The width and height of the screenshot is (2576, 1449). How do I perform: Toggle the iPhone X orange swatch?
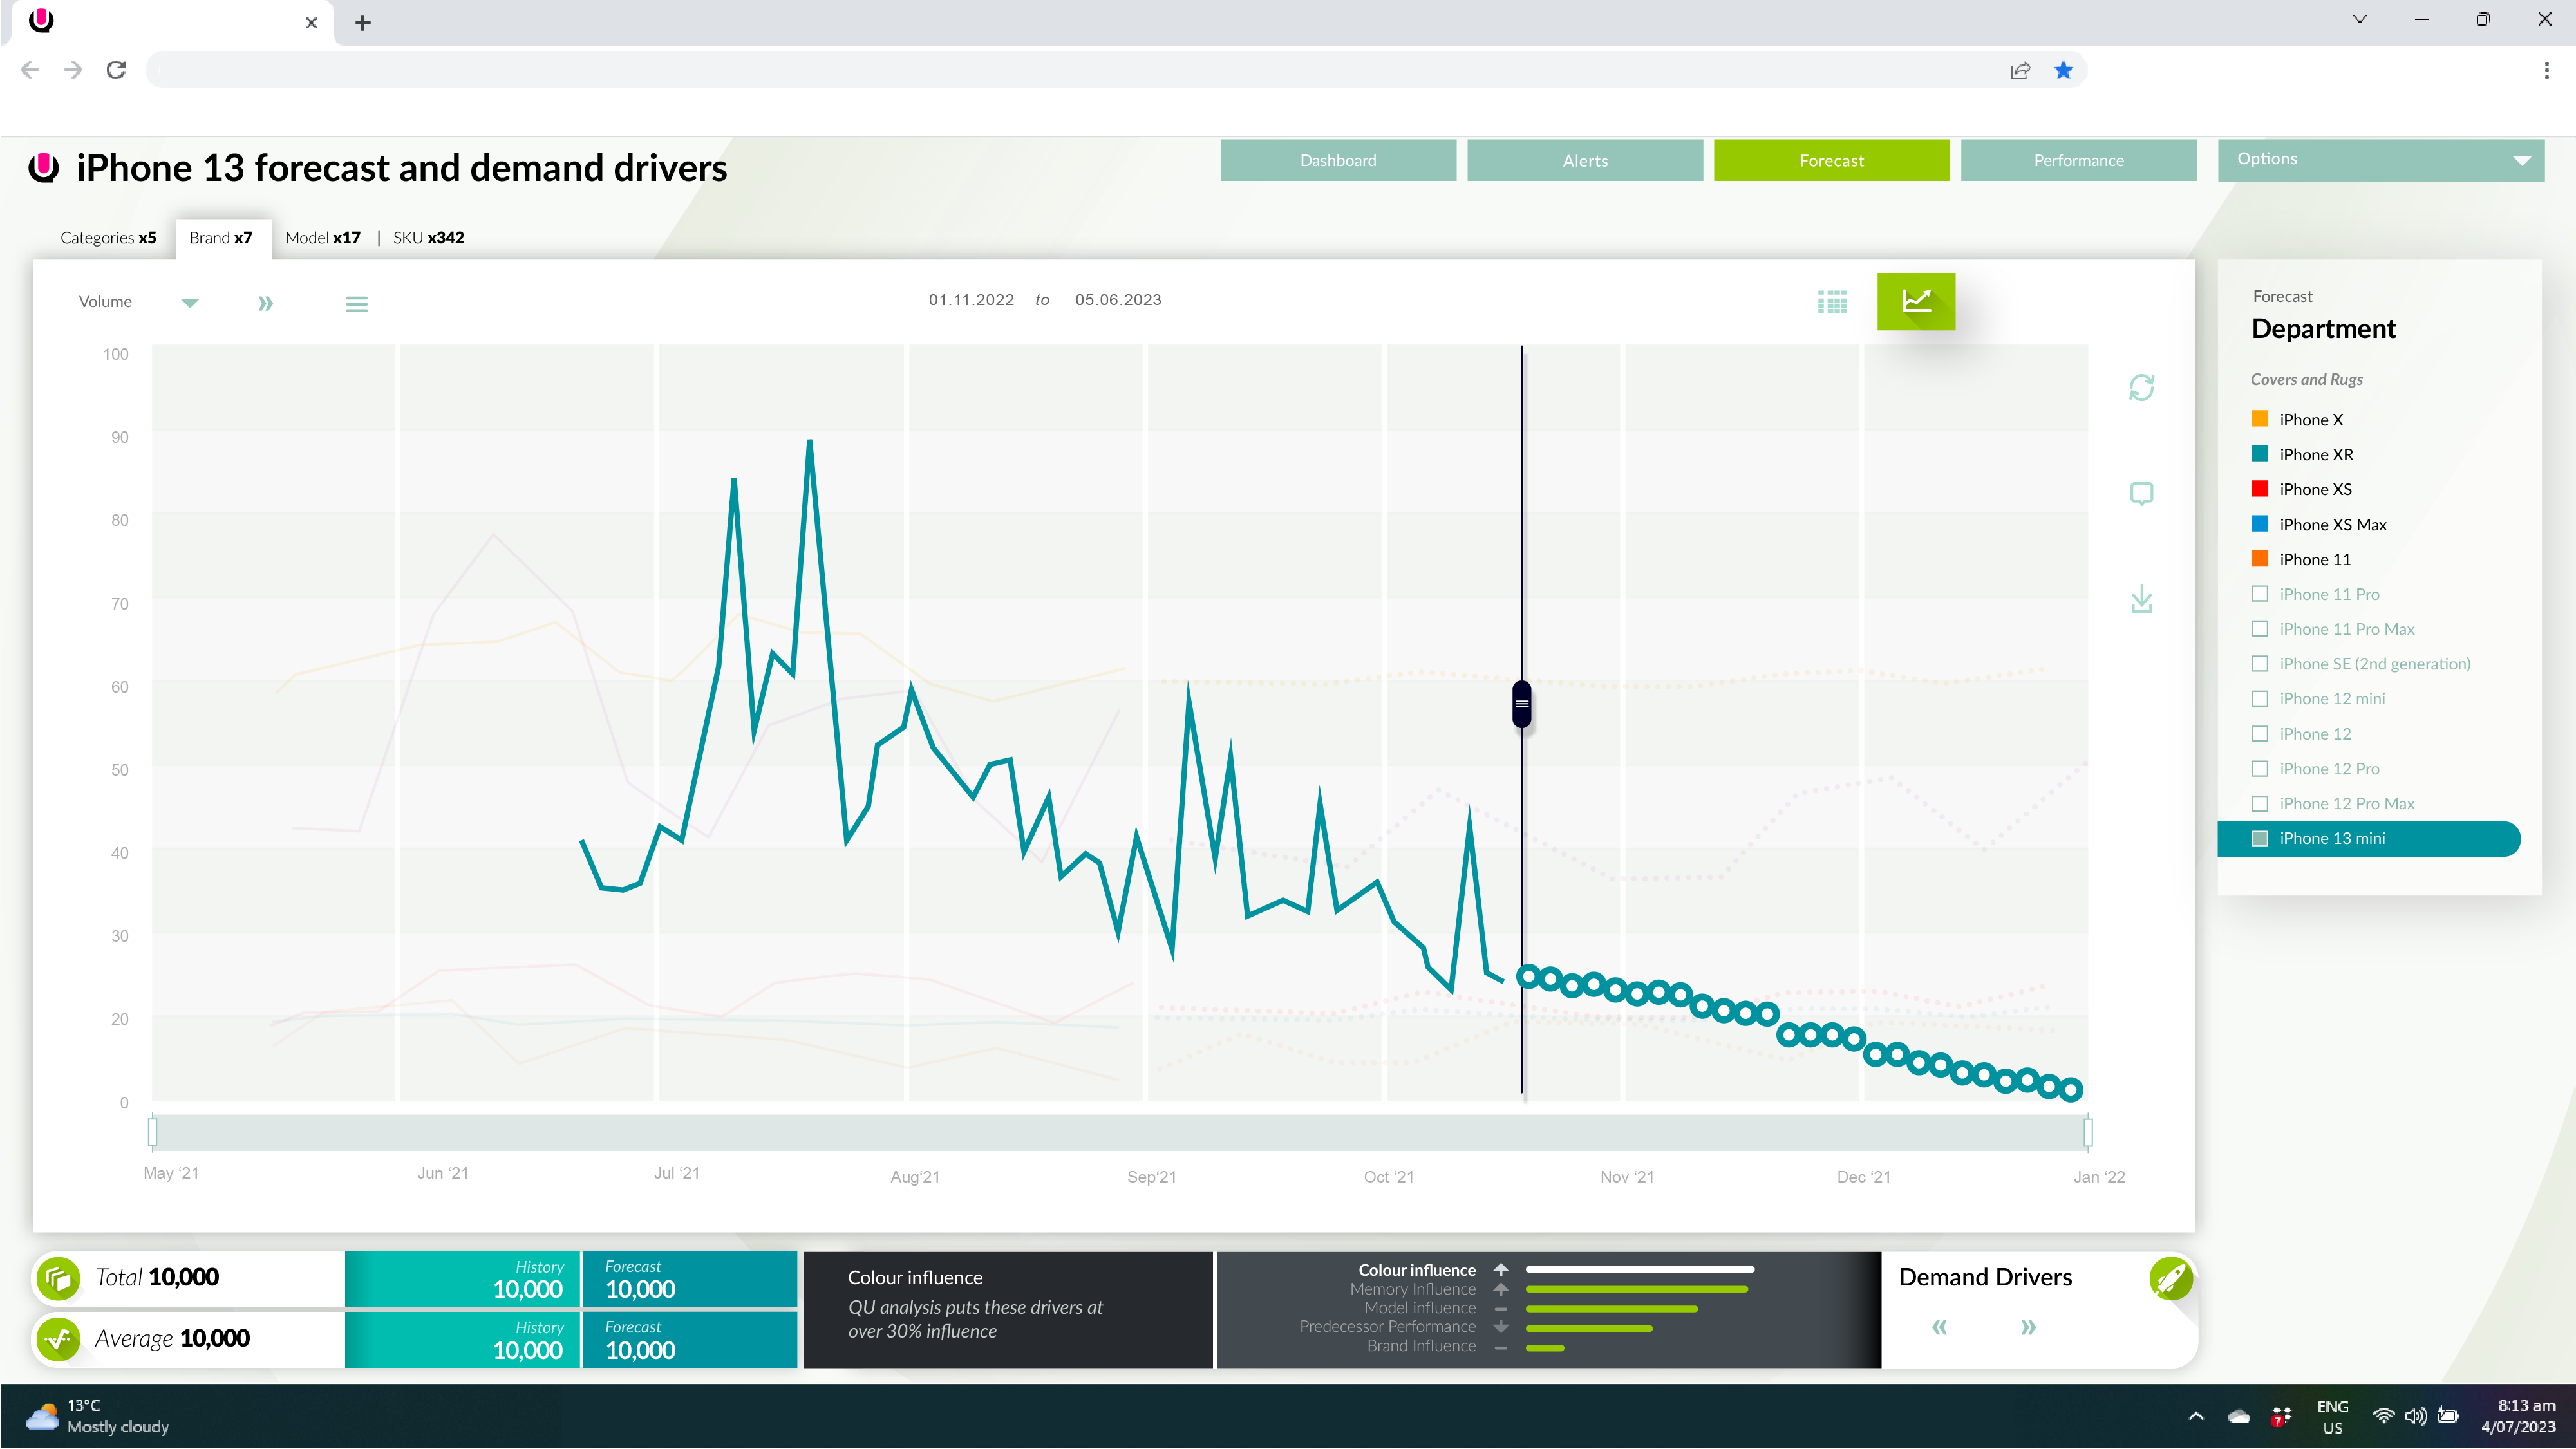click(x=2259, y=419)
